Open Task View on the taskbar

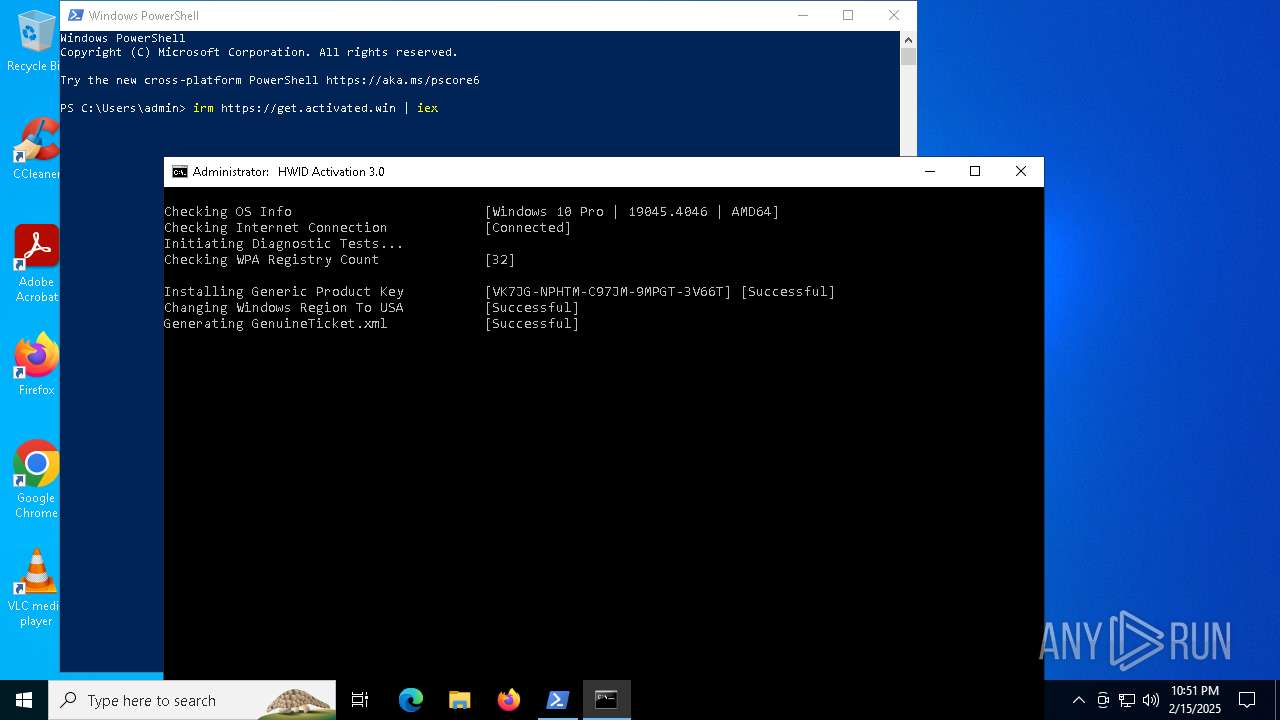coord(360,700)
